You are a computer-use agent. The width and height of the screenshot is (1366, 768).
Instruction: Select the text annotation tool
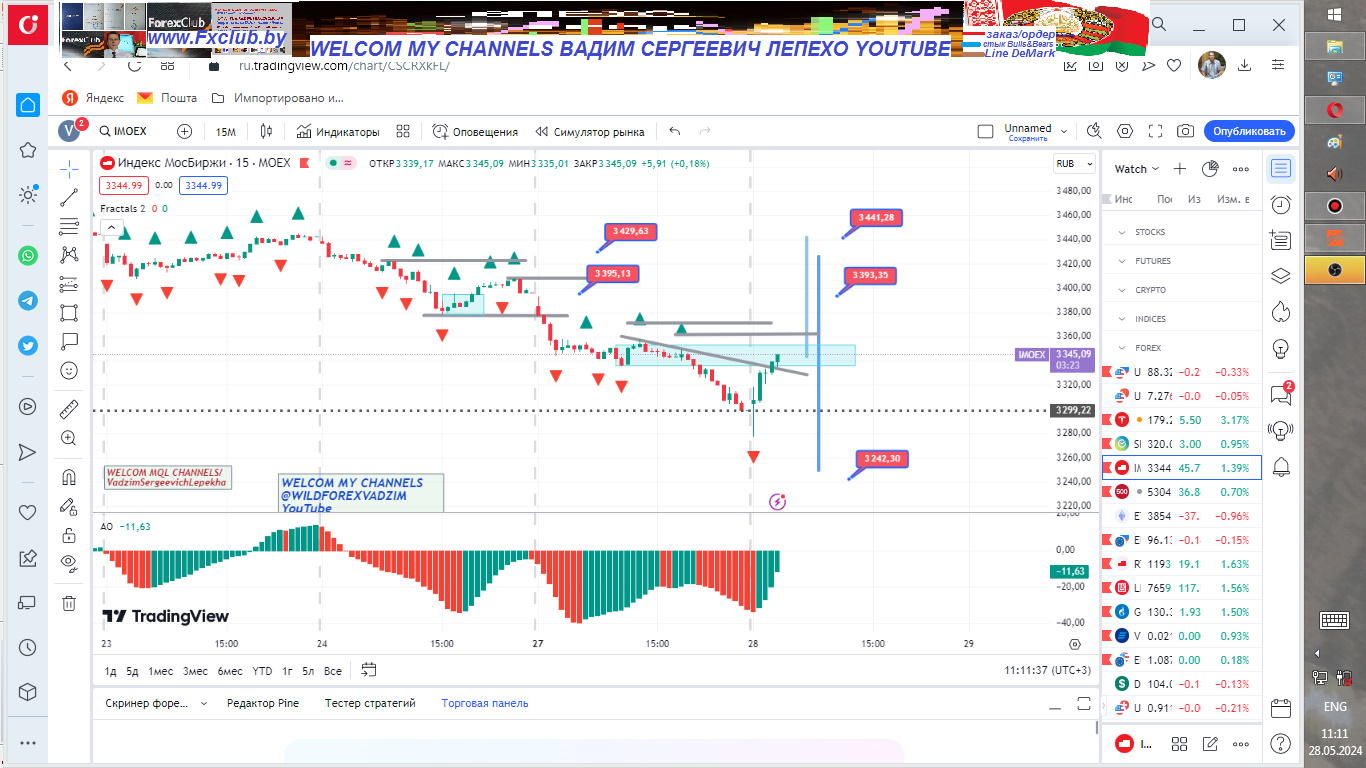tap(69, 341)
